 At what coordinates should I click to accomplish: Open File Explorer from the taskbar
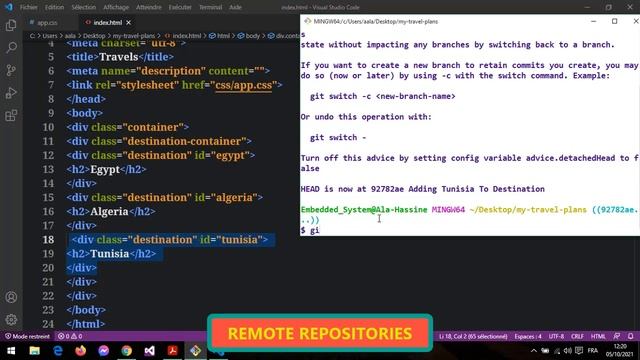[35, 351]
